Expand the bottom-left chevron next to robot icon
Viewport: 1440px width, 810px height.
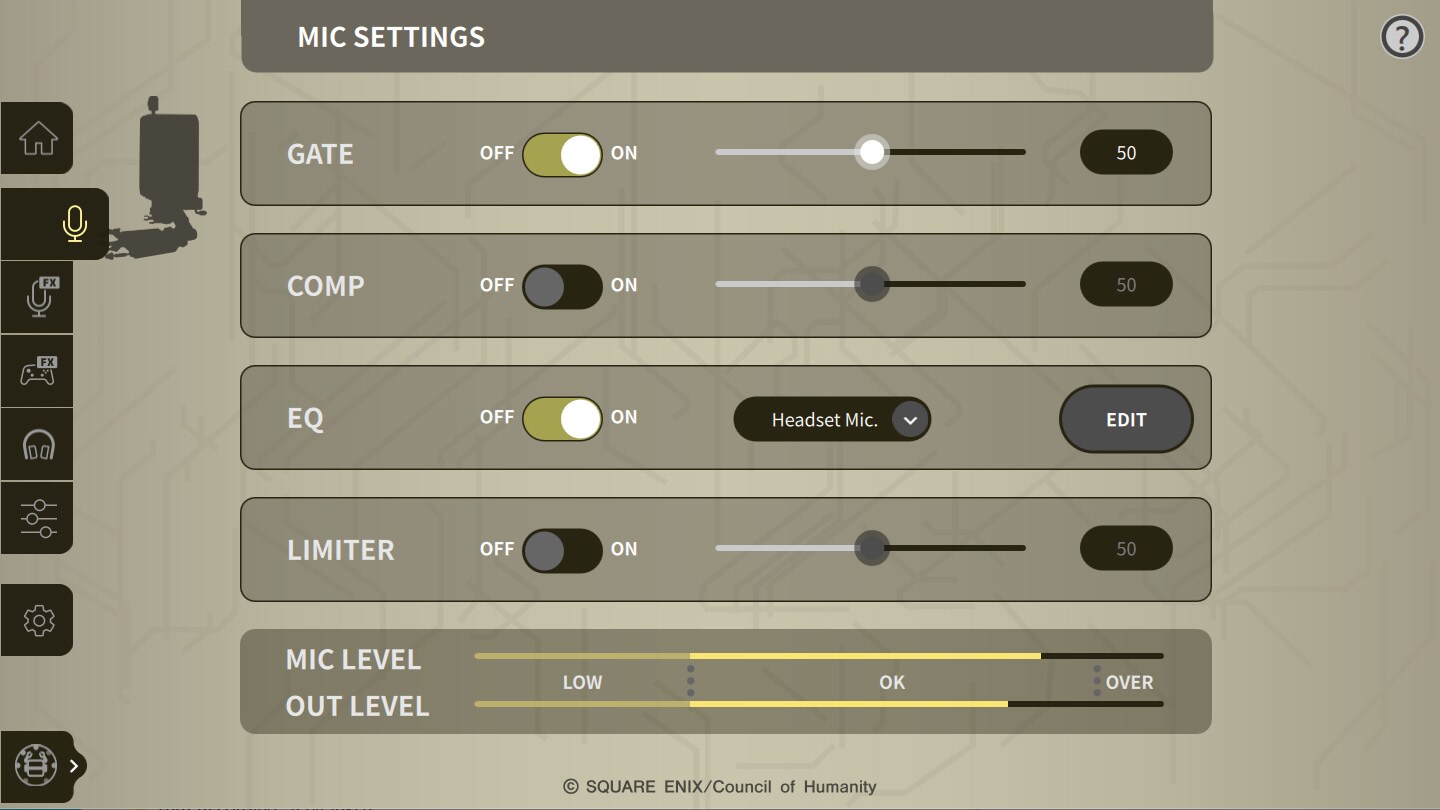pyautogui.click(x=75, y=768)
